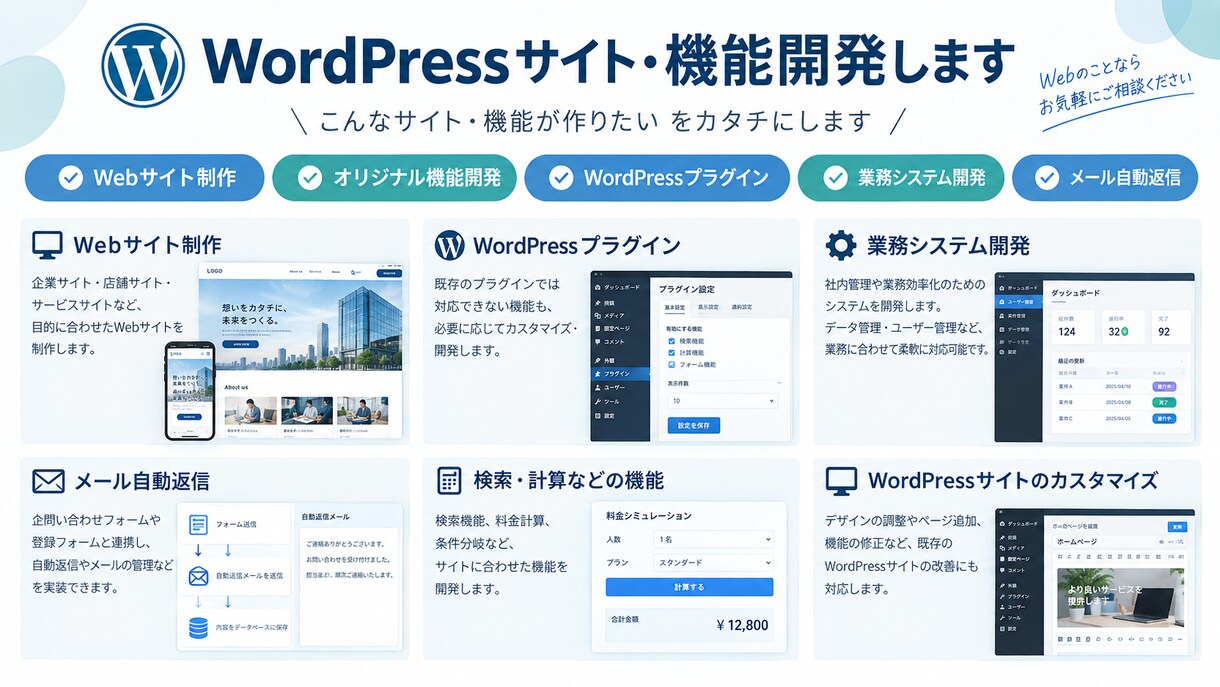Open プラグイン in plugin settings panel sidebar
The height and width of the screenshot is (687, 1220).
(x=620, y=373)
